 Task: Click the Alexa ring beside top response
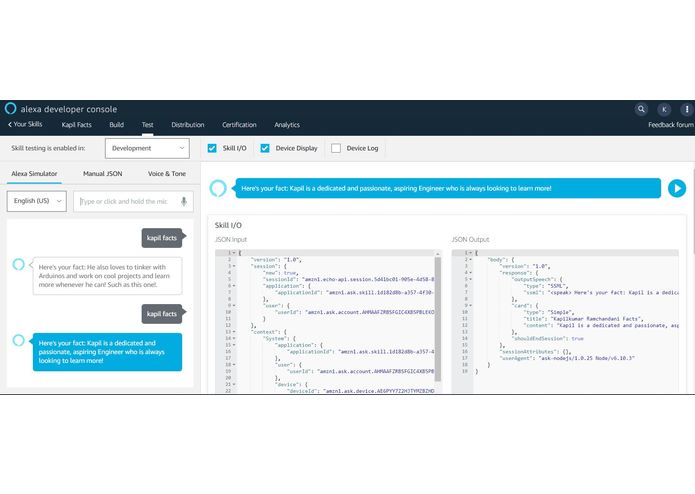pyautogui.click(x=218, y=188)
